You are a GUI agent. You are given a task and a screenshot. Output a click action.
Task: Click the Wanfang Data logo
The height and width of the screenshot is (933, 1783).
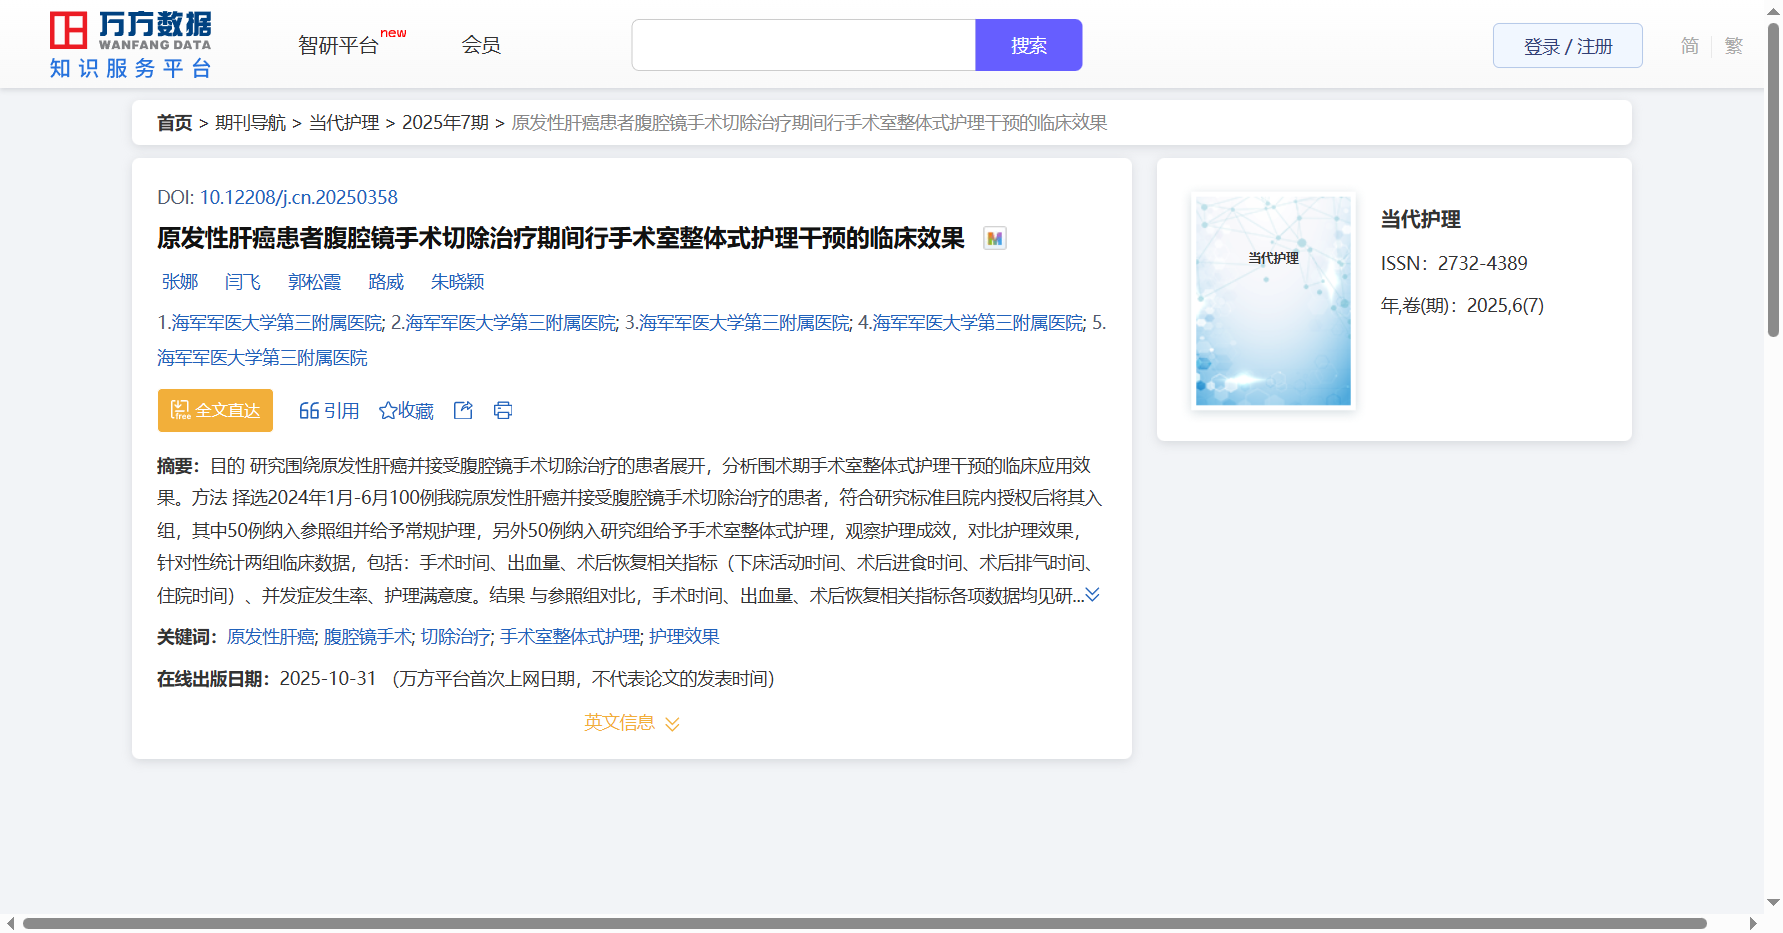click(131, 45)
